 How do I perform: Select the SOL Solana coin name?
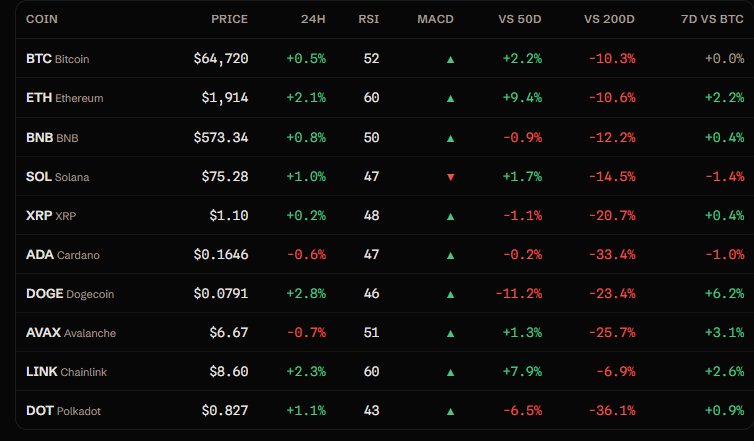pos(58,176)
